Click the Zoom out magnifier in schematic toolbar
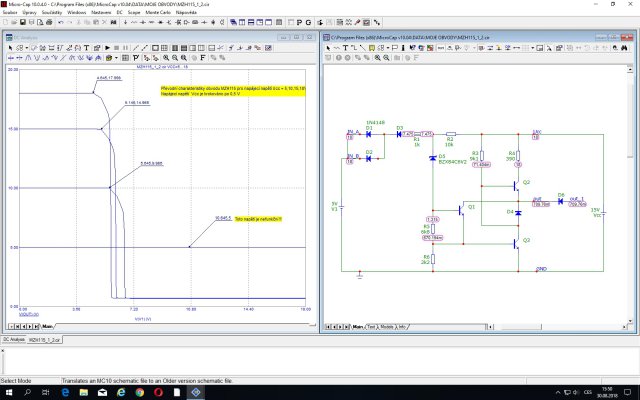 click(386, 58)
